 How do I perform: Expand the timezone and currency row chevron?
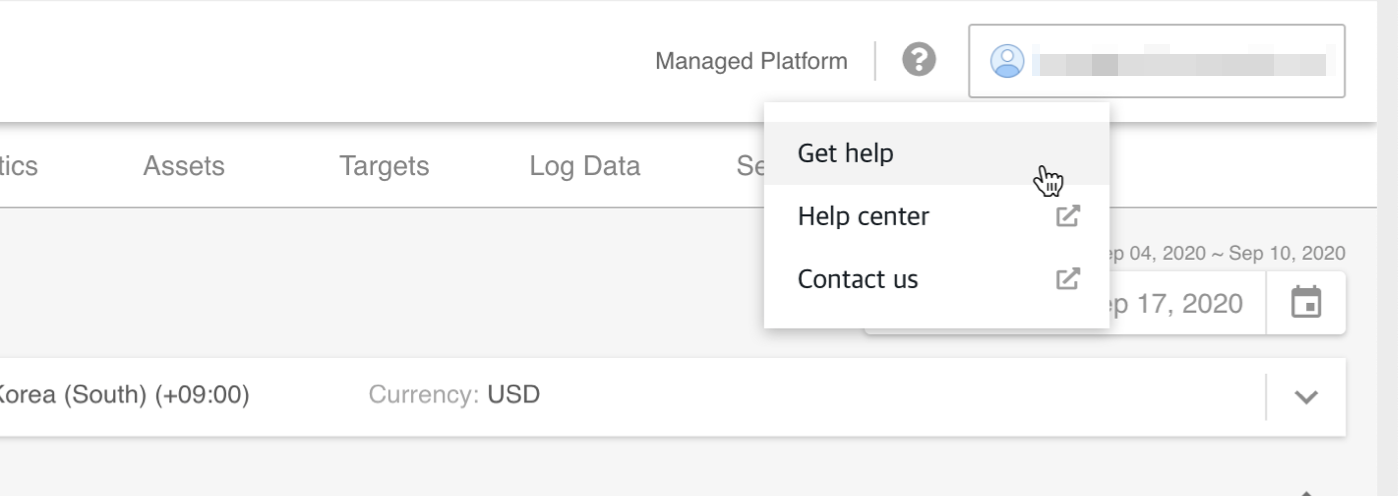pyautogui.click(x=1306, y=396)
